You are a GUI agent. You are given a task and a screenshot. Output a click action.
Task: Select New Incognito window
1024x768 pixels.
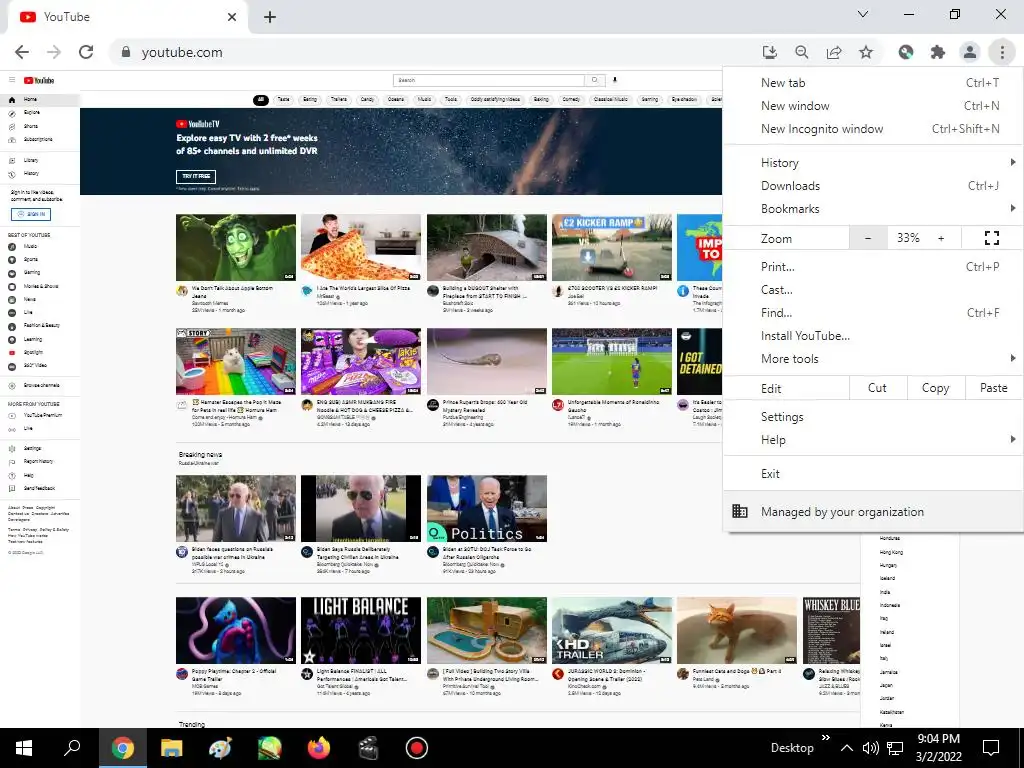(x=873, y=129)
